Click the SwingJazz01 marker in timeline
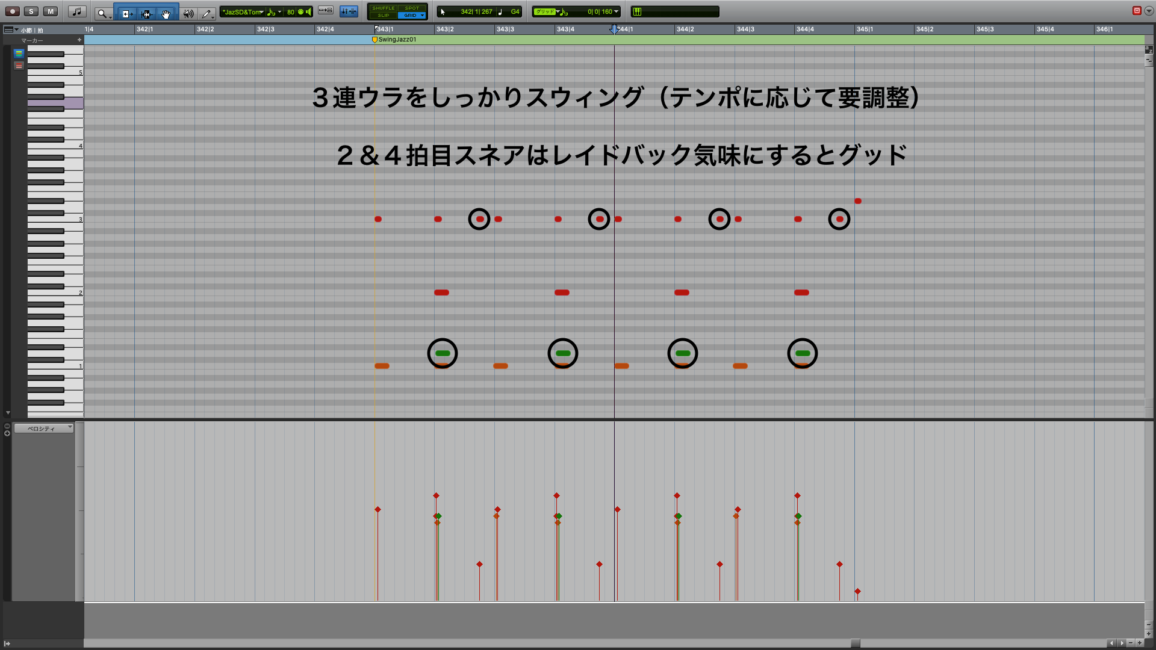Viewport: 1156px width, 650px height. (x=396, y=40)
